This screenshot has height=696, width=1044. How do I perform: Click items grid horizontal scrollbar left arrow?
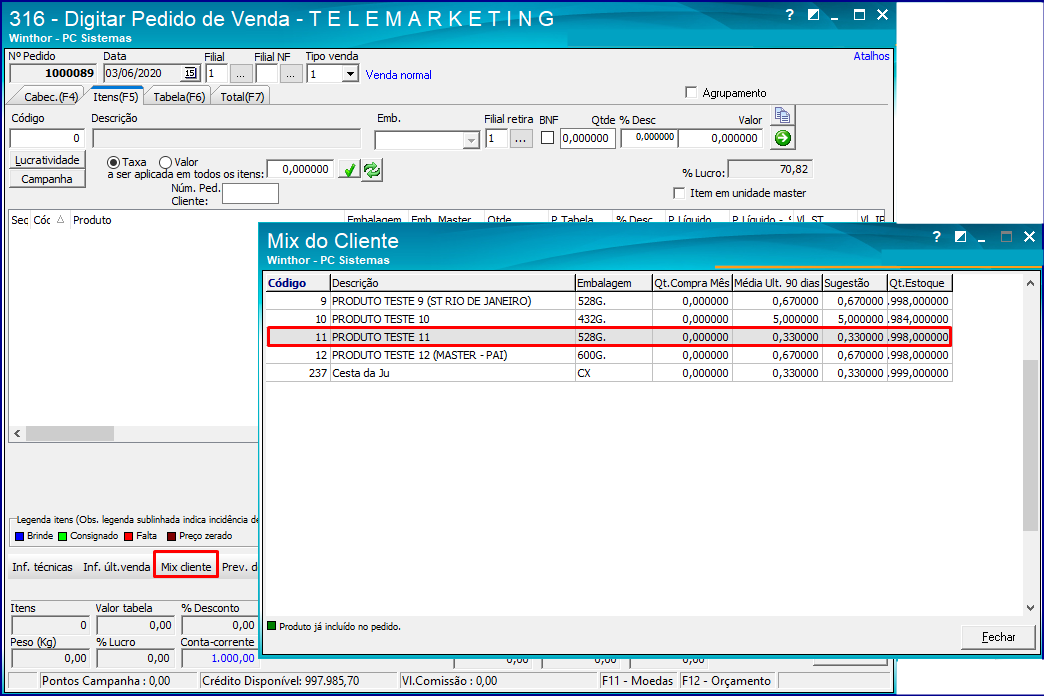tap(17, 434)
